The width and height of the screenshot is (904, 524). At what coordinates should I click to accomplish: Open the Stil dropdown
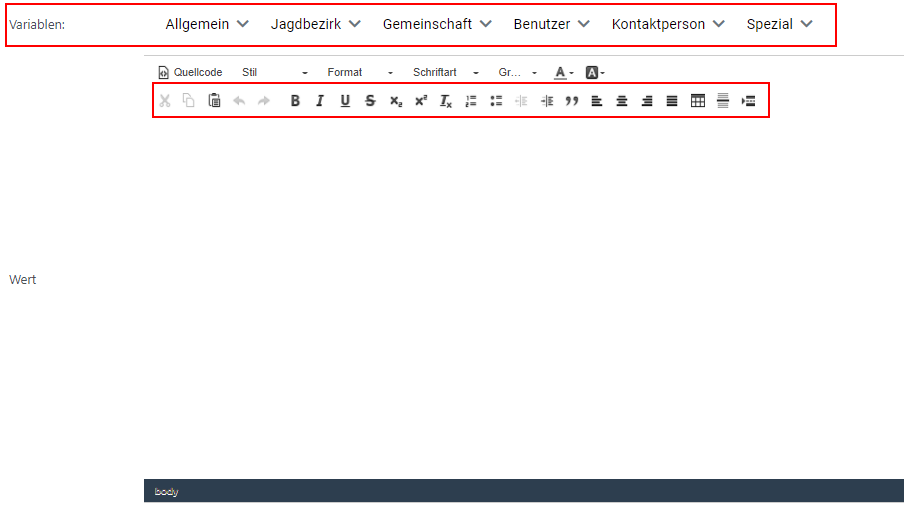pos(275,73)
